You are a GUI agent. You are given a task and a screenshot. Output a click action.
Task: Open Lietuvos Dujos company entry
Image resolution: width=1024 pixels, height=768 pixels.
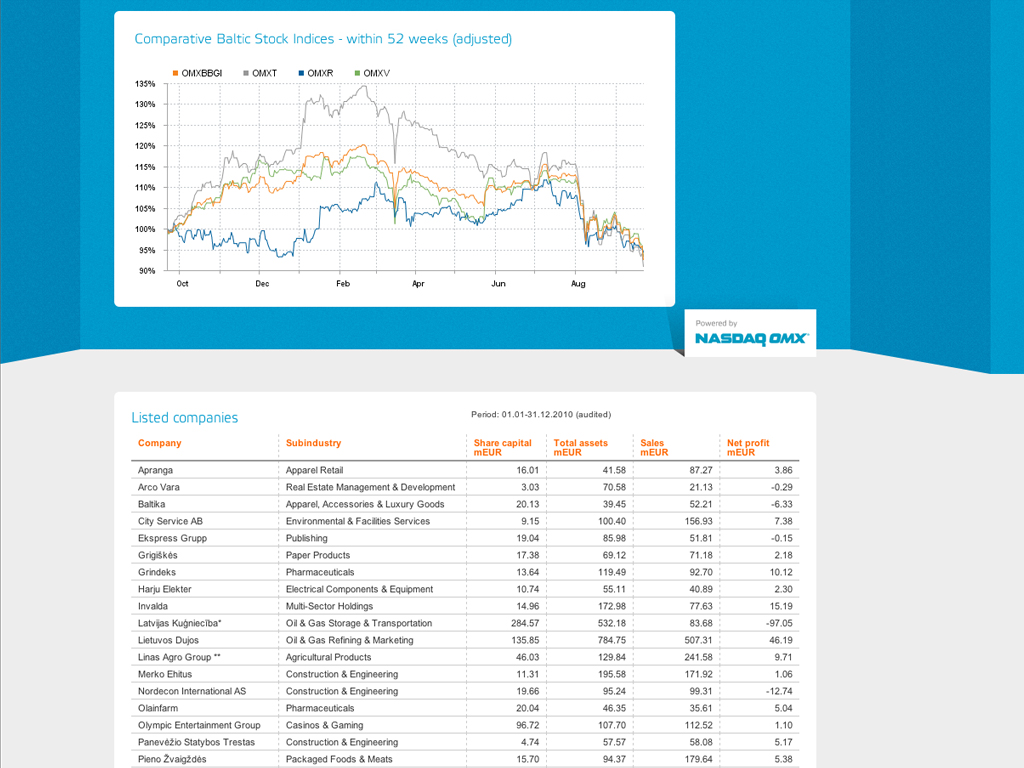pos(168,640)
